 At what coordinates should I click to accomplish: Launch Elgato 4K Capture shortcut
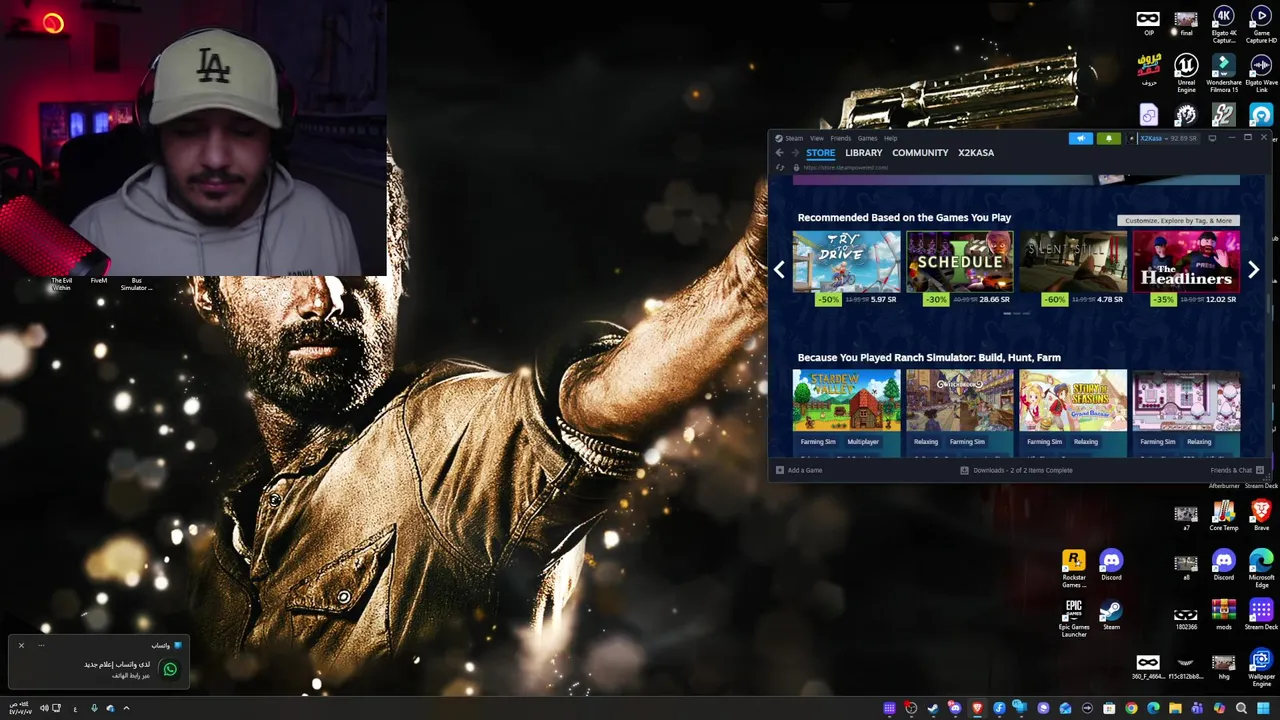click(x=1224, y=24)
